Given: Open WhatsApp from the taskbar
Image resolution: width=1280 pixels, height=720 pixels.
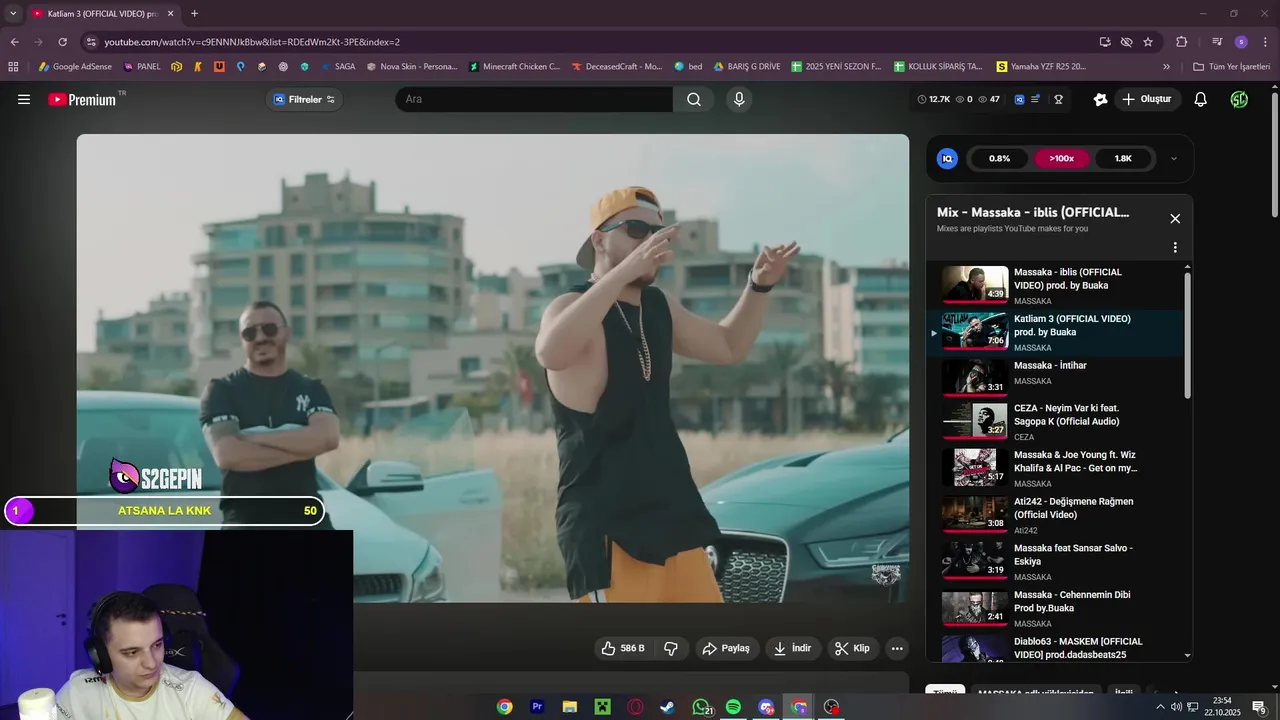Looking at the screenshot, I should (x=701, y=707).
